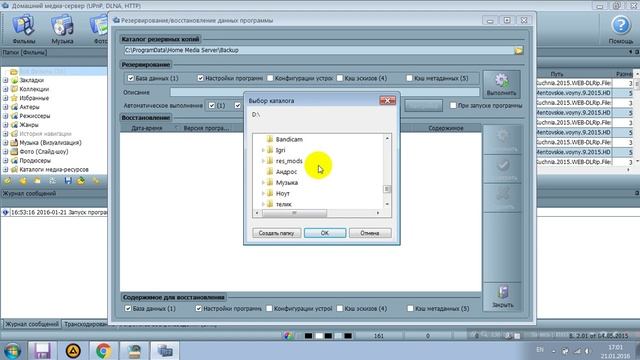Image resolution: width=640 pixels, height=360 pixels.
Task: Click EN language indicator in taskbar
Action: (x=540, y=349)
